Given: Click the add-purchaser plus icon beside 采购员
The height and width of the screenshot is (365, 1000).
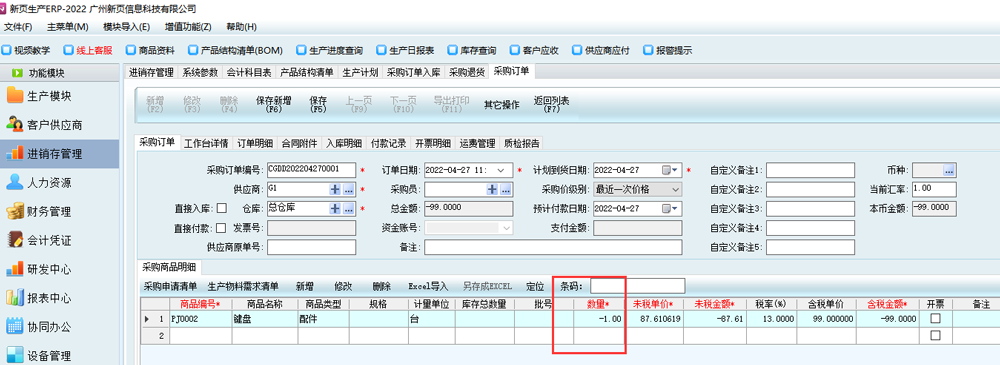Looking at the screenshot, I should point(492,190).
